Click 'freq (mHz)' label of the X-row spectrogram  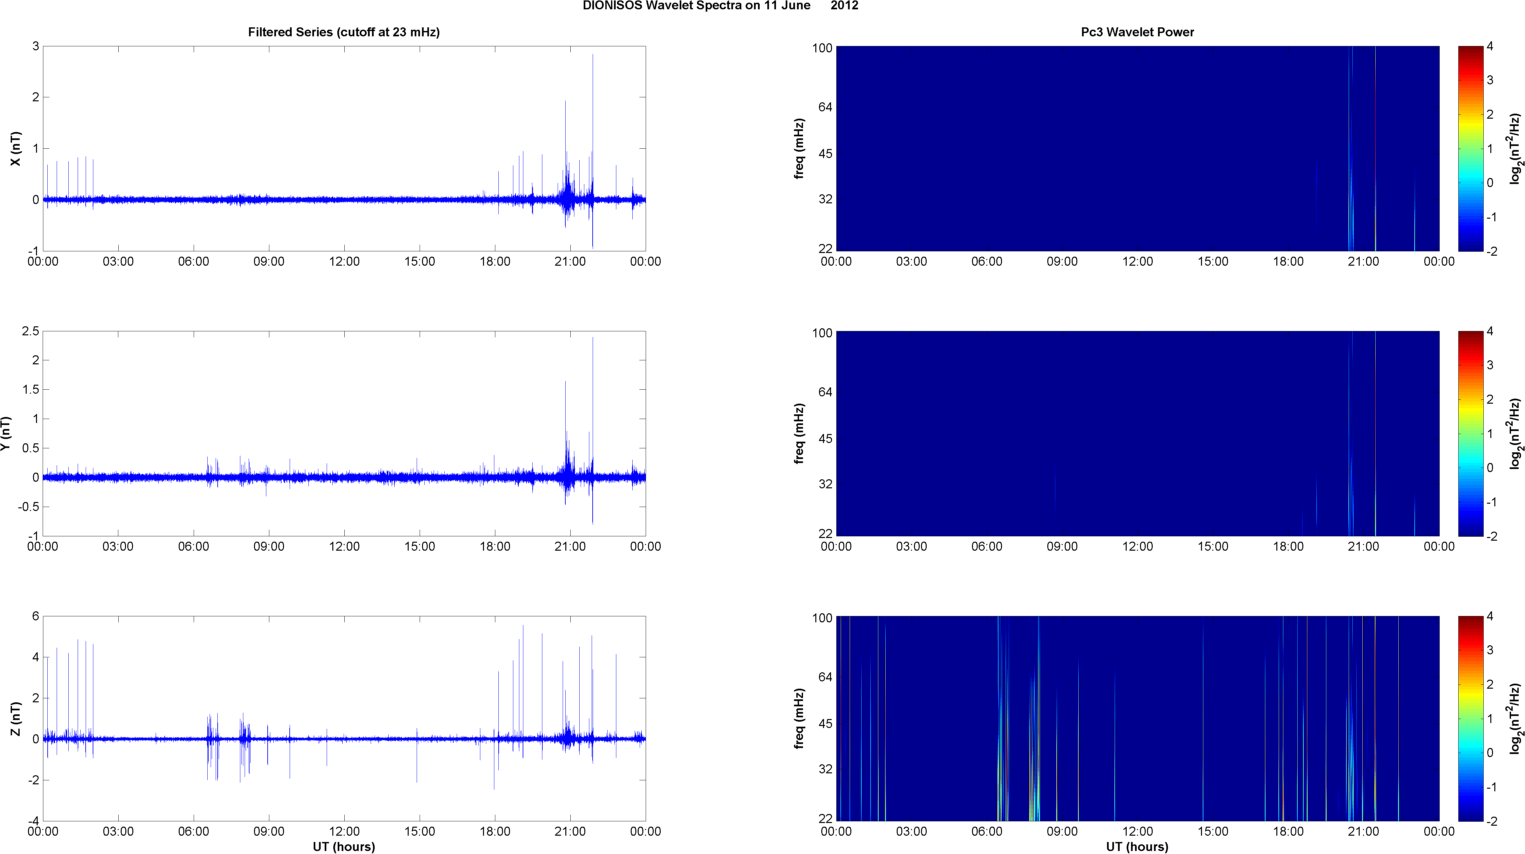click(x=800, y=149)
